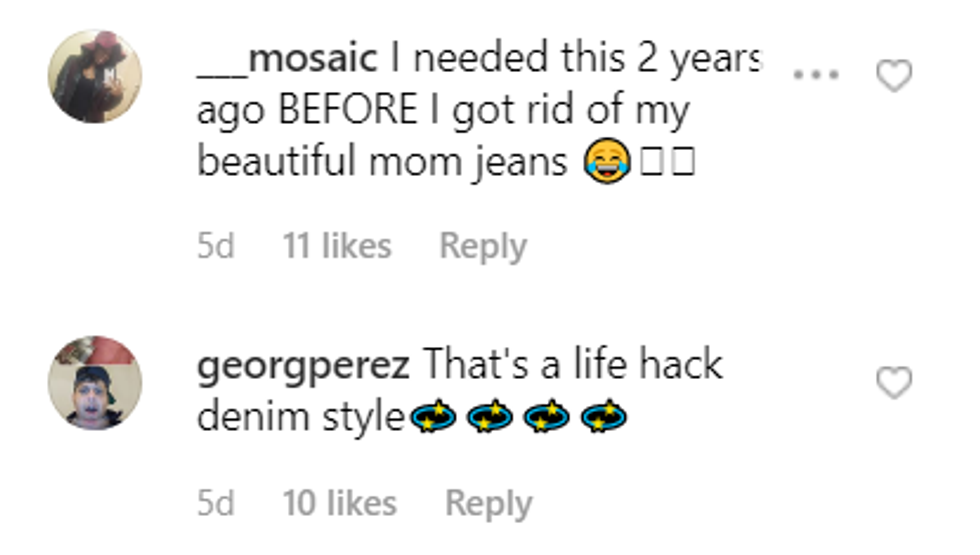Click the "That's a life hack" comment text
Viewport: 980px width, 555px height.
pyautogui.click(x=572, y=365)
